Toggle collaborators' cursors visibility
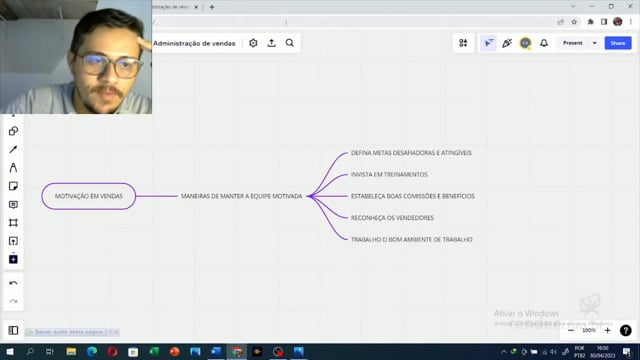 click(488, 43)
